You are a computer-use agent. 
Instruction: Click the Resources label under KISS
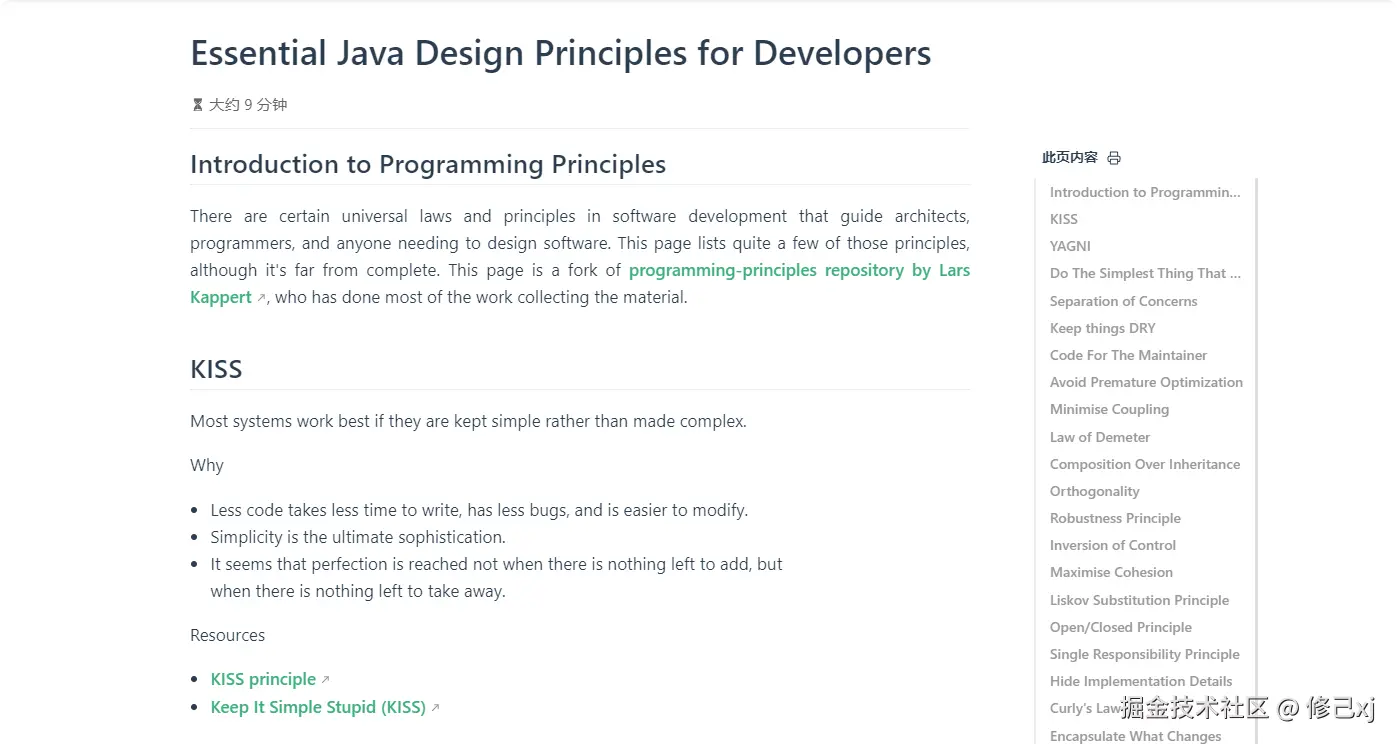coord(227,635)
